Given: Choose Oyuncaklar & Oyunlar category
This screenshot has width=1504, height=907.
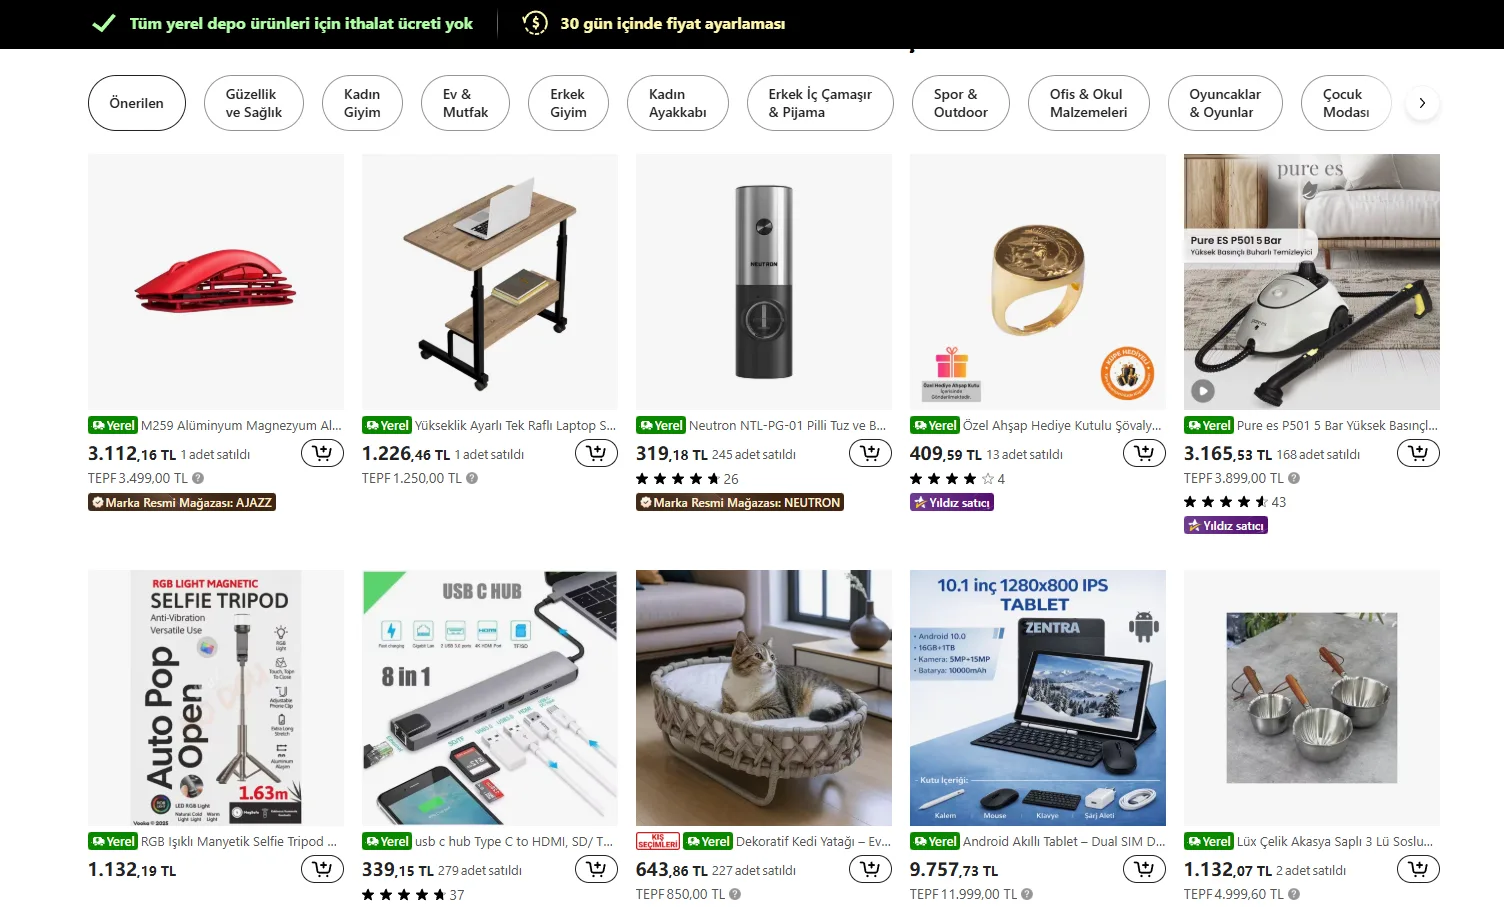Looking at the screenshot, I should [1225, 103].
